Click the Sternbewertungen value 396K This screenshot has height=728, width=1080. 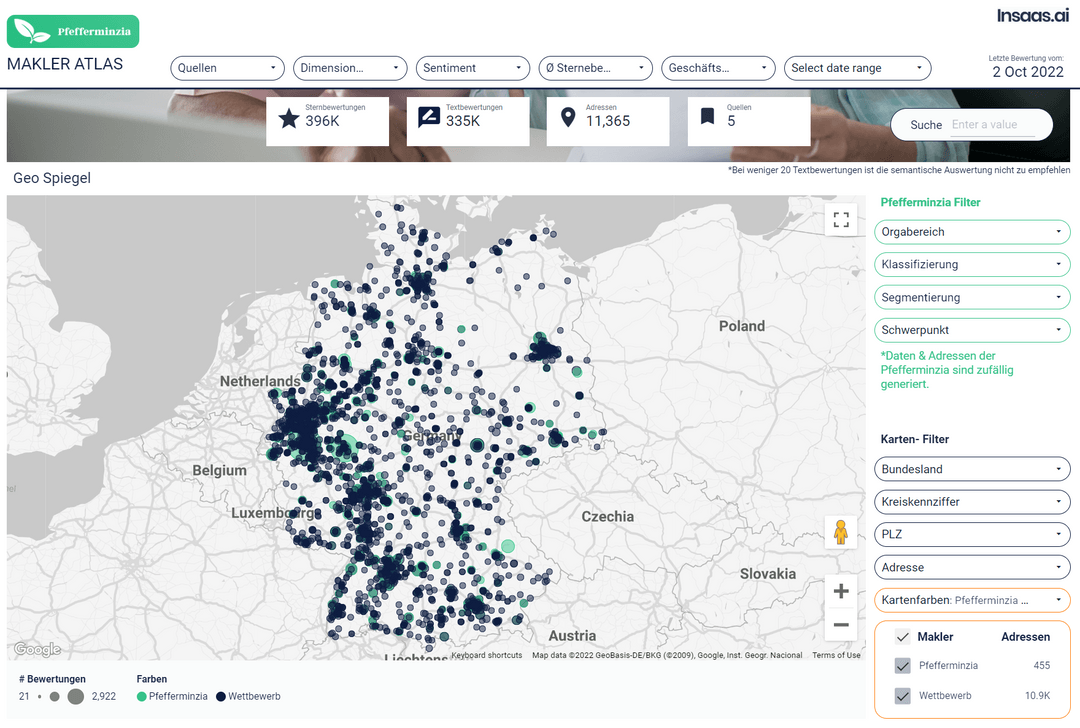coord(322,121)
